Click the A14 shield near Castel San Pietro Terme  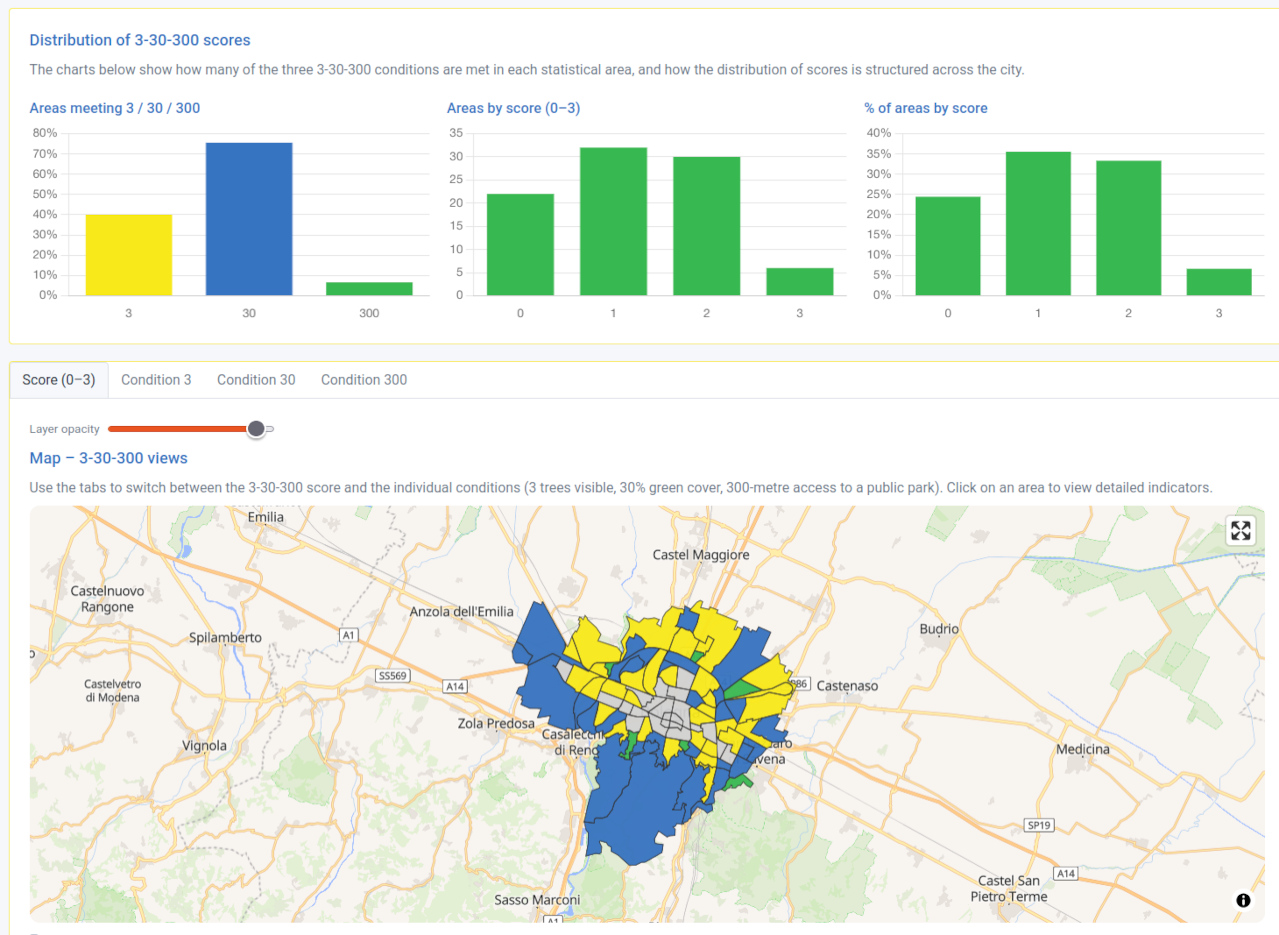coord(1066,874)
